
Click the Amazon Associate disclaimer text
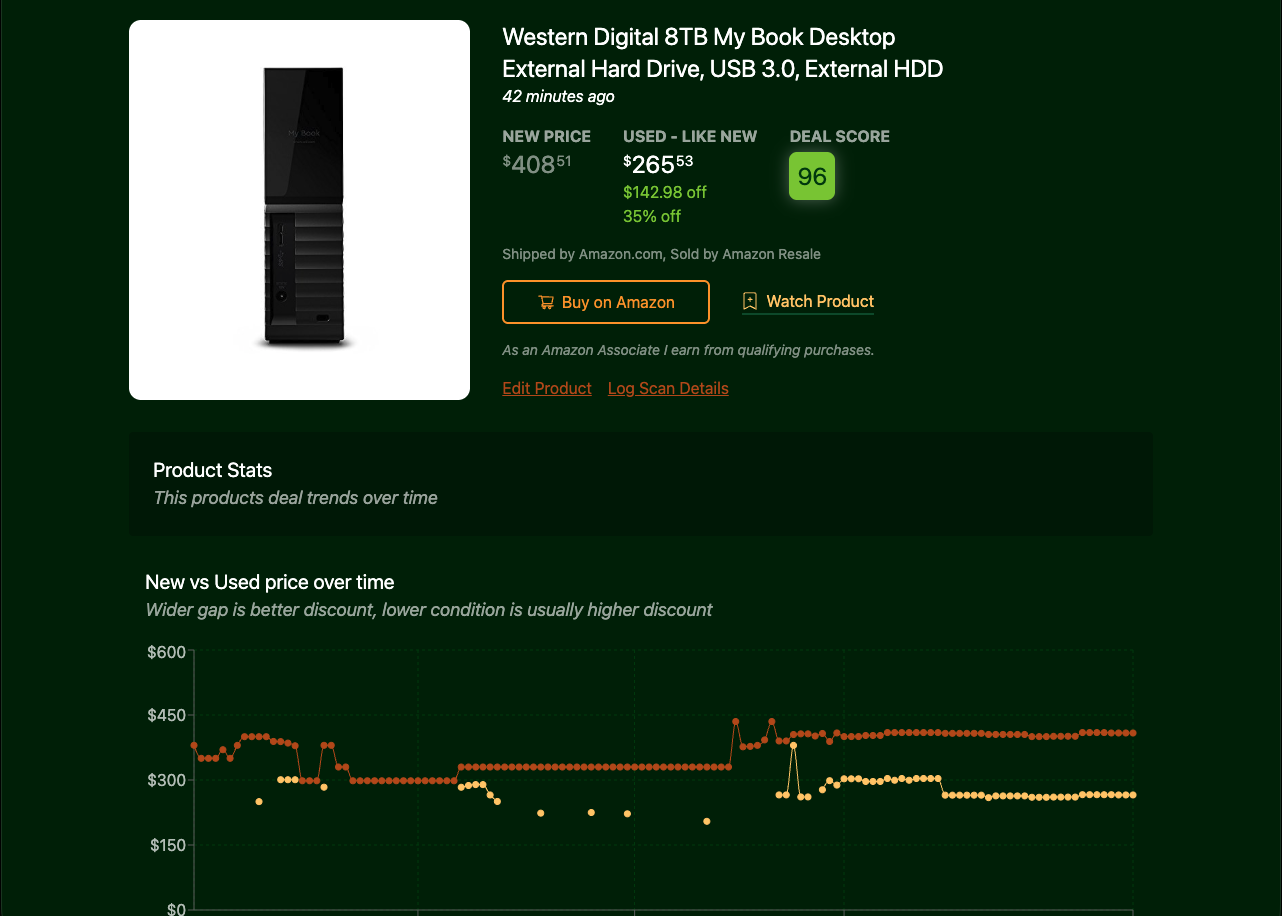point(688,350)
